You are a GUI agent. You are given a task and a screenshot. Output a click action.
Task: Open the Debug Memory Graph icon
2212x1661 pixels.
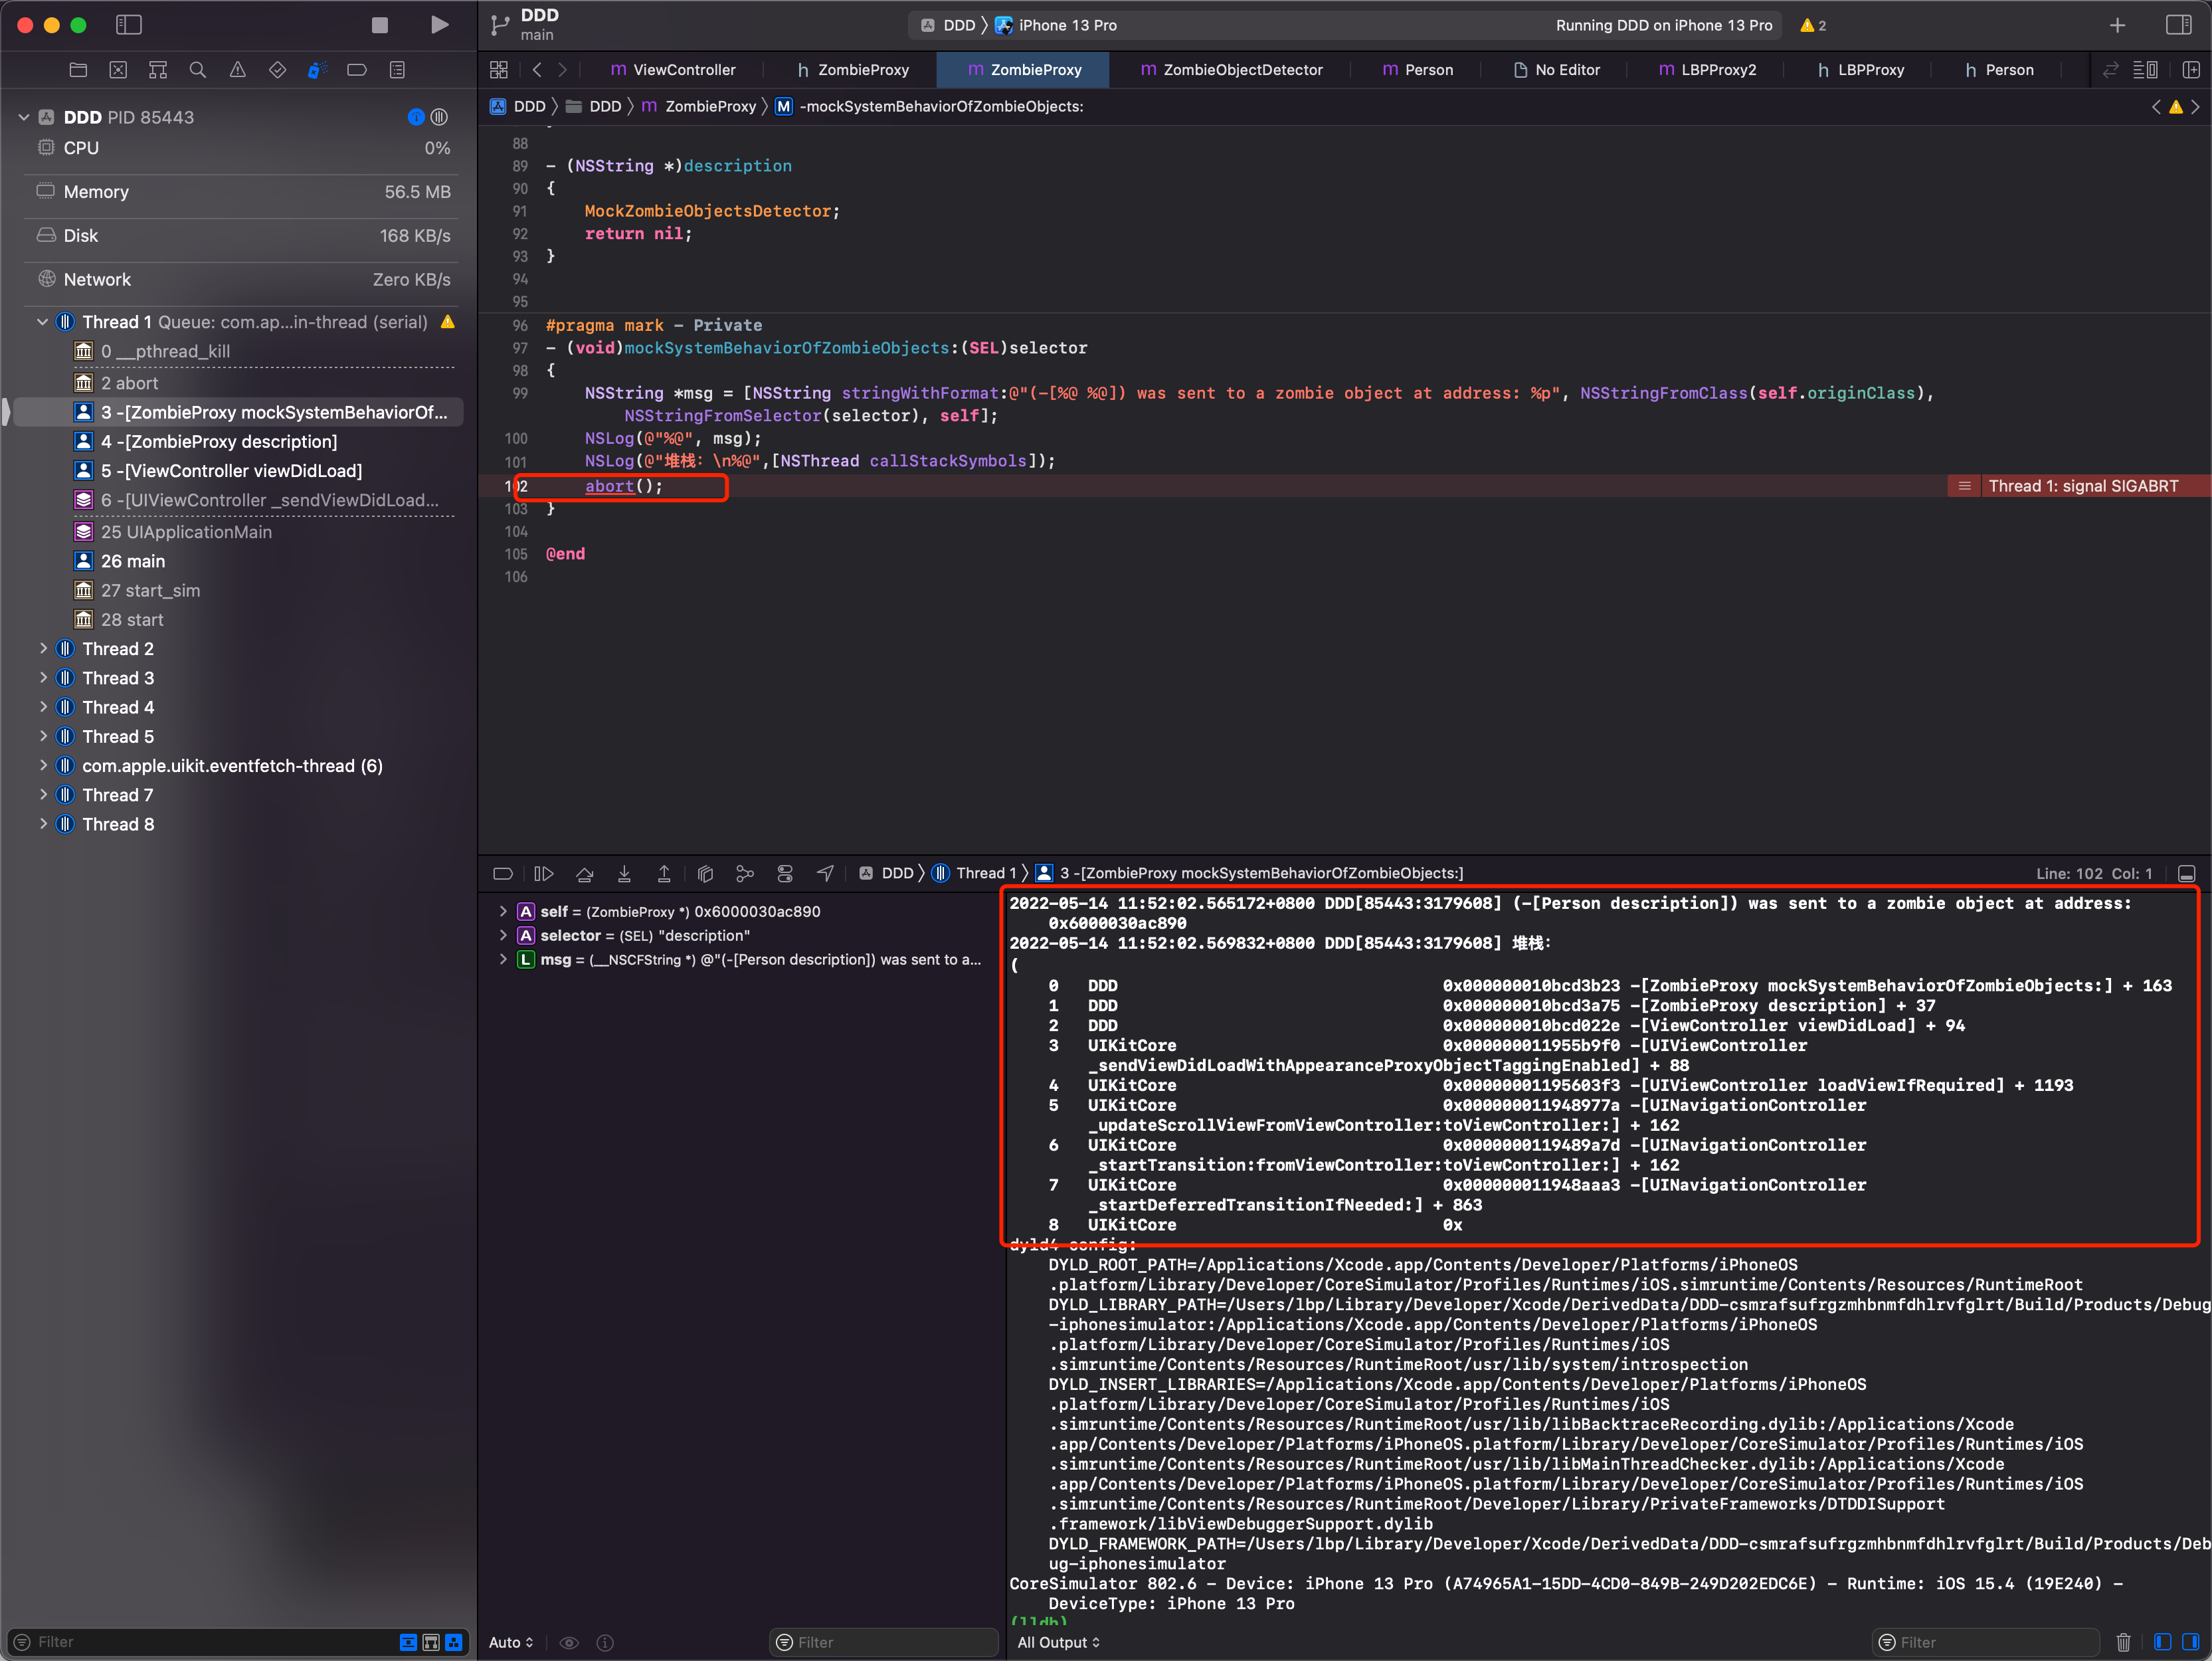tap(745, 874)
